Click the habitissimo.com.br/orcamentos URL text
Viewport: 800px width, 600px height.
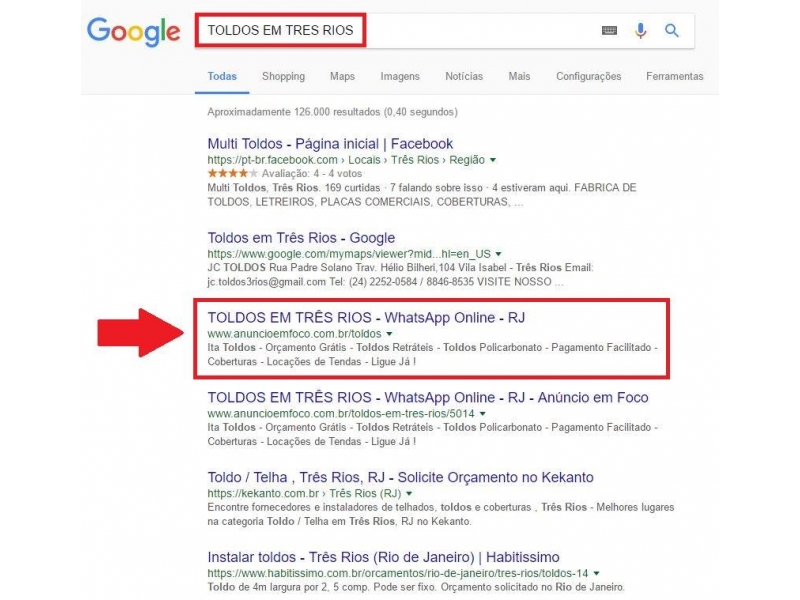tap(397, 573)
